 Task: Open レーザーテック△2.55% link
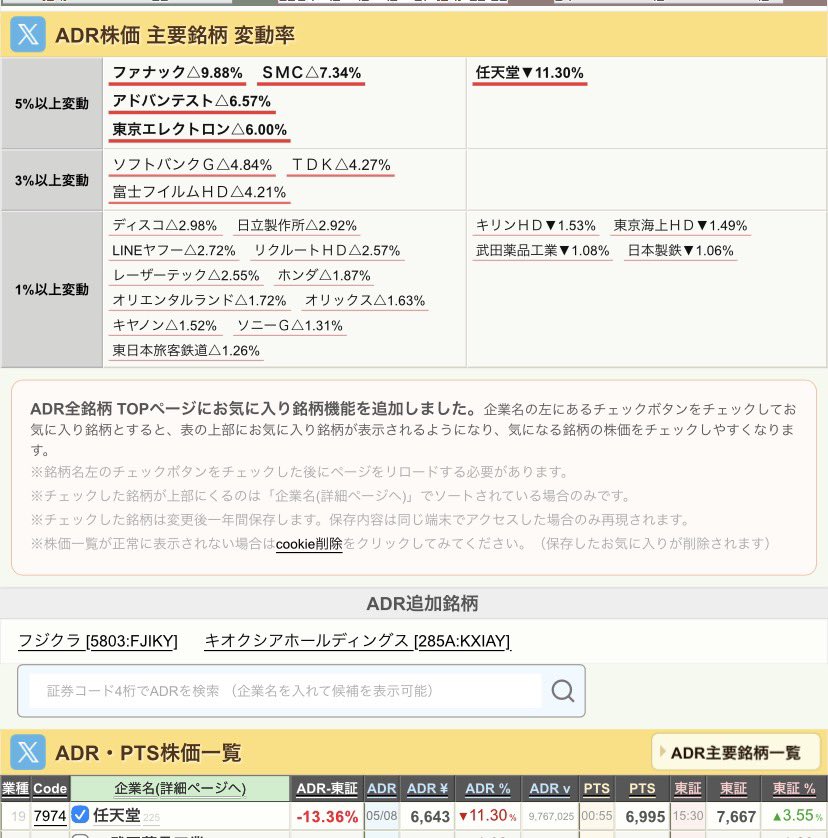[x=185, y=275]
